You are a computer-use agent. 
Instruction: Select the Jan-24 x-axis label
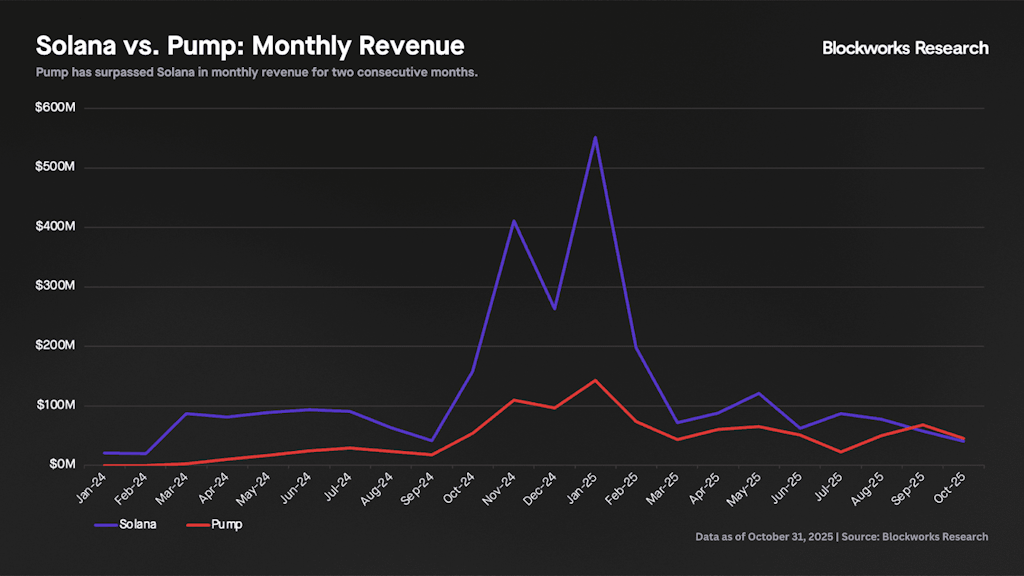91,488
